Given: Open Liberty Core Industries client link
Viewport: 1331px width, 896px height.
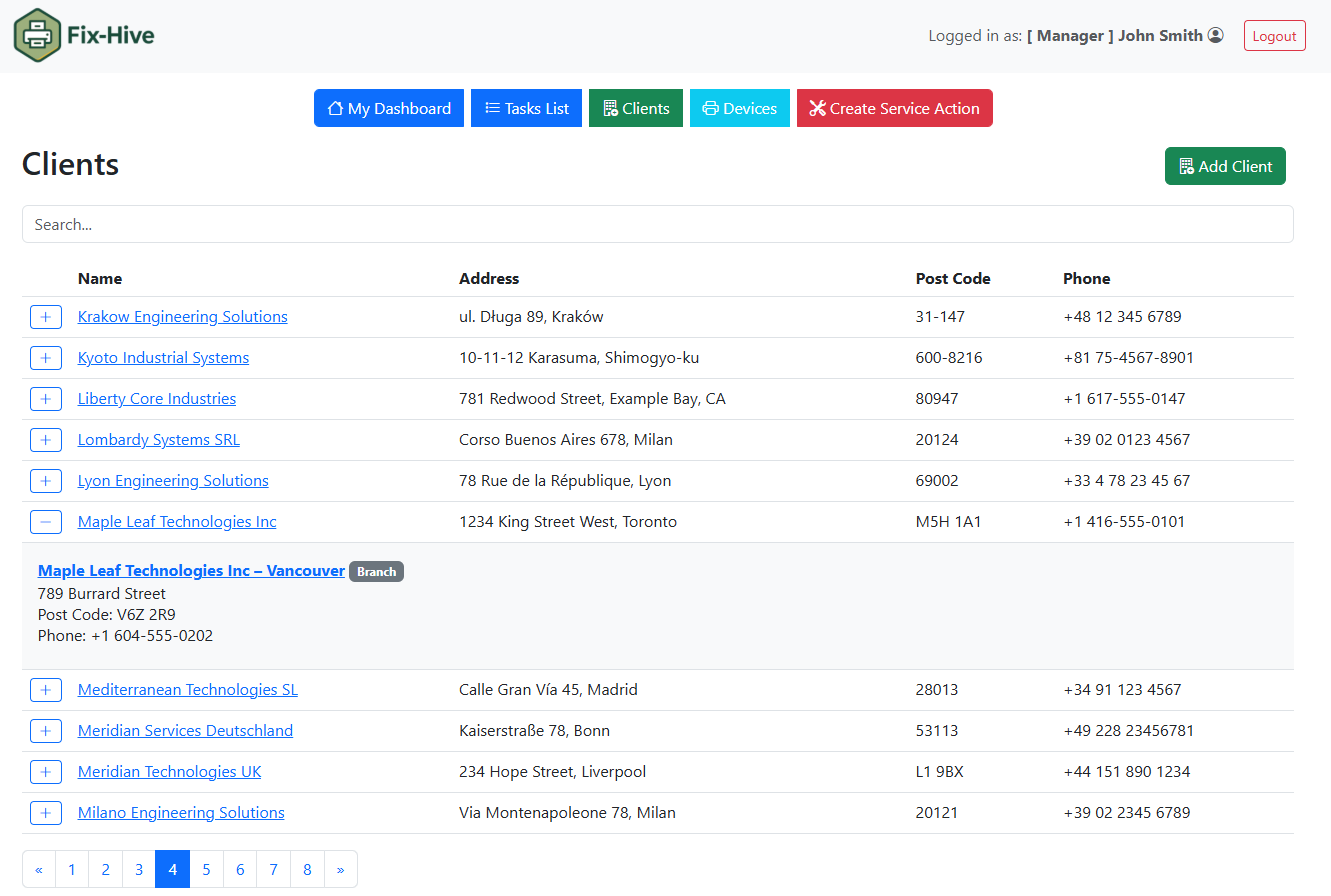Looking at the screenshot, I should pyautogui.click(x=157, y=399).
